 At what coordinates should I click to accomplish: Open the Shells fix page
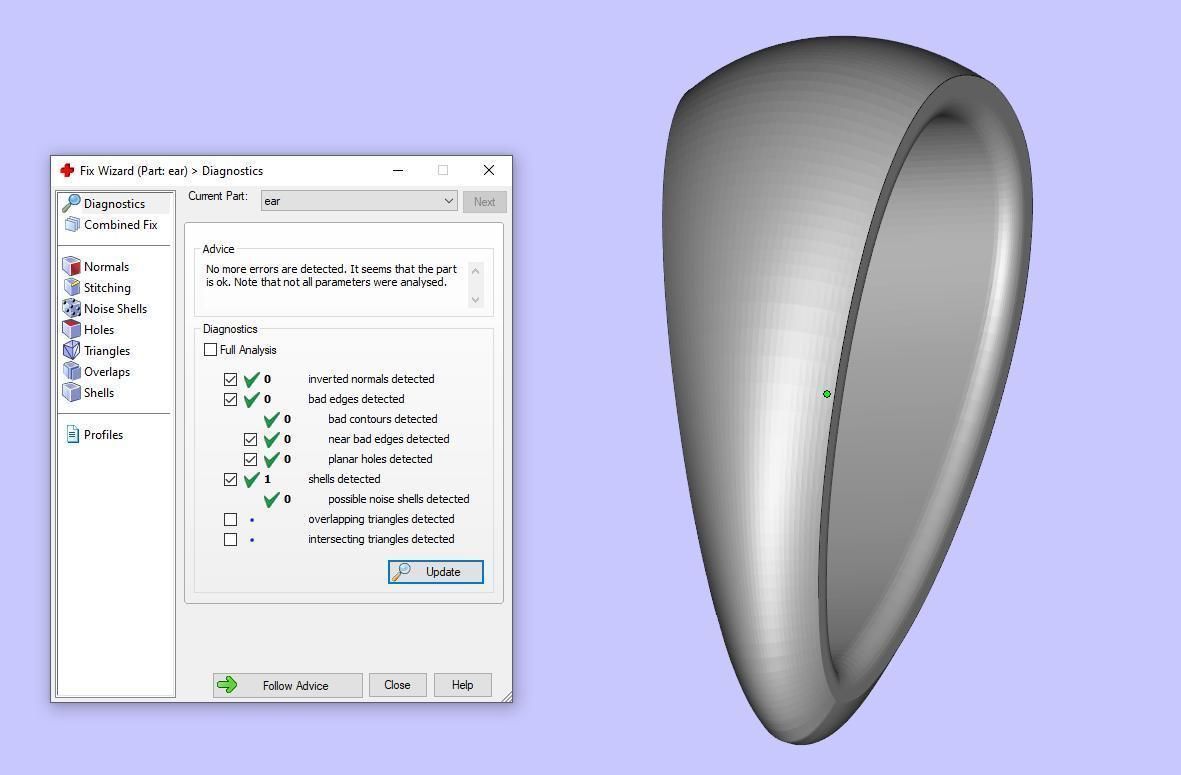[99, 393]
